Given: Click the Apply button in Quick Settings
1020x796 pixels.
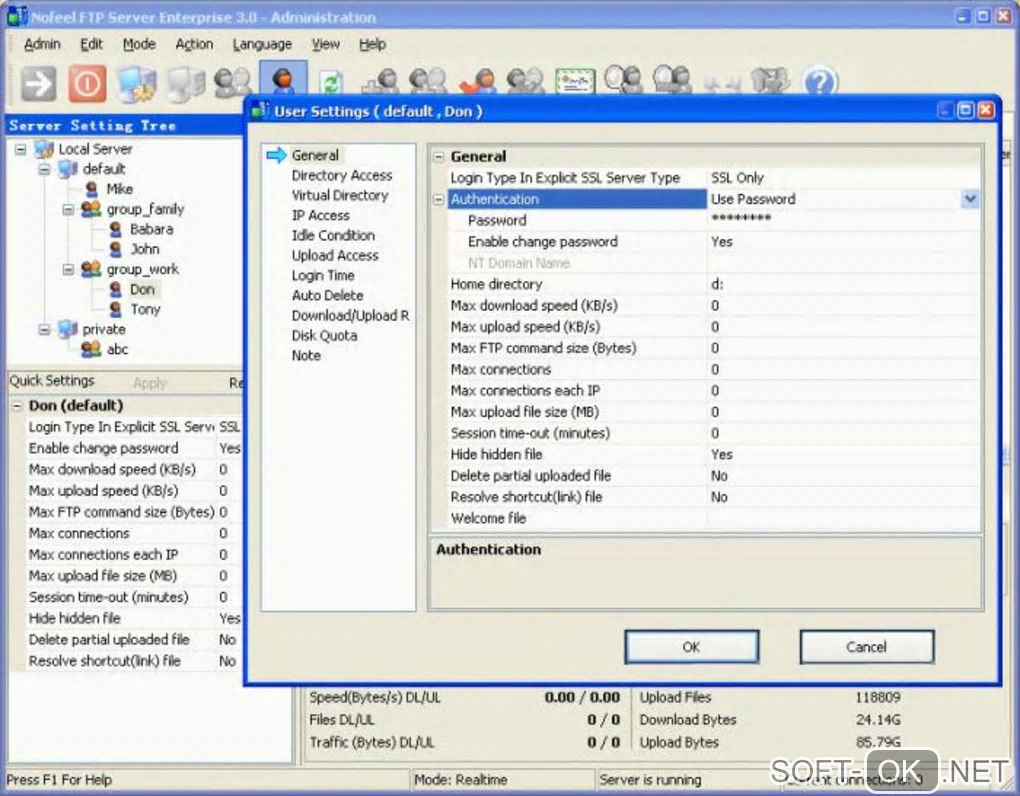Looking at the screenshot, I should (x=150, y=382).
